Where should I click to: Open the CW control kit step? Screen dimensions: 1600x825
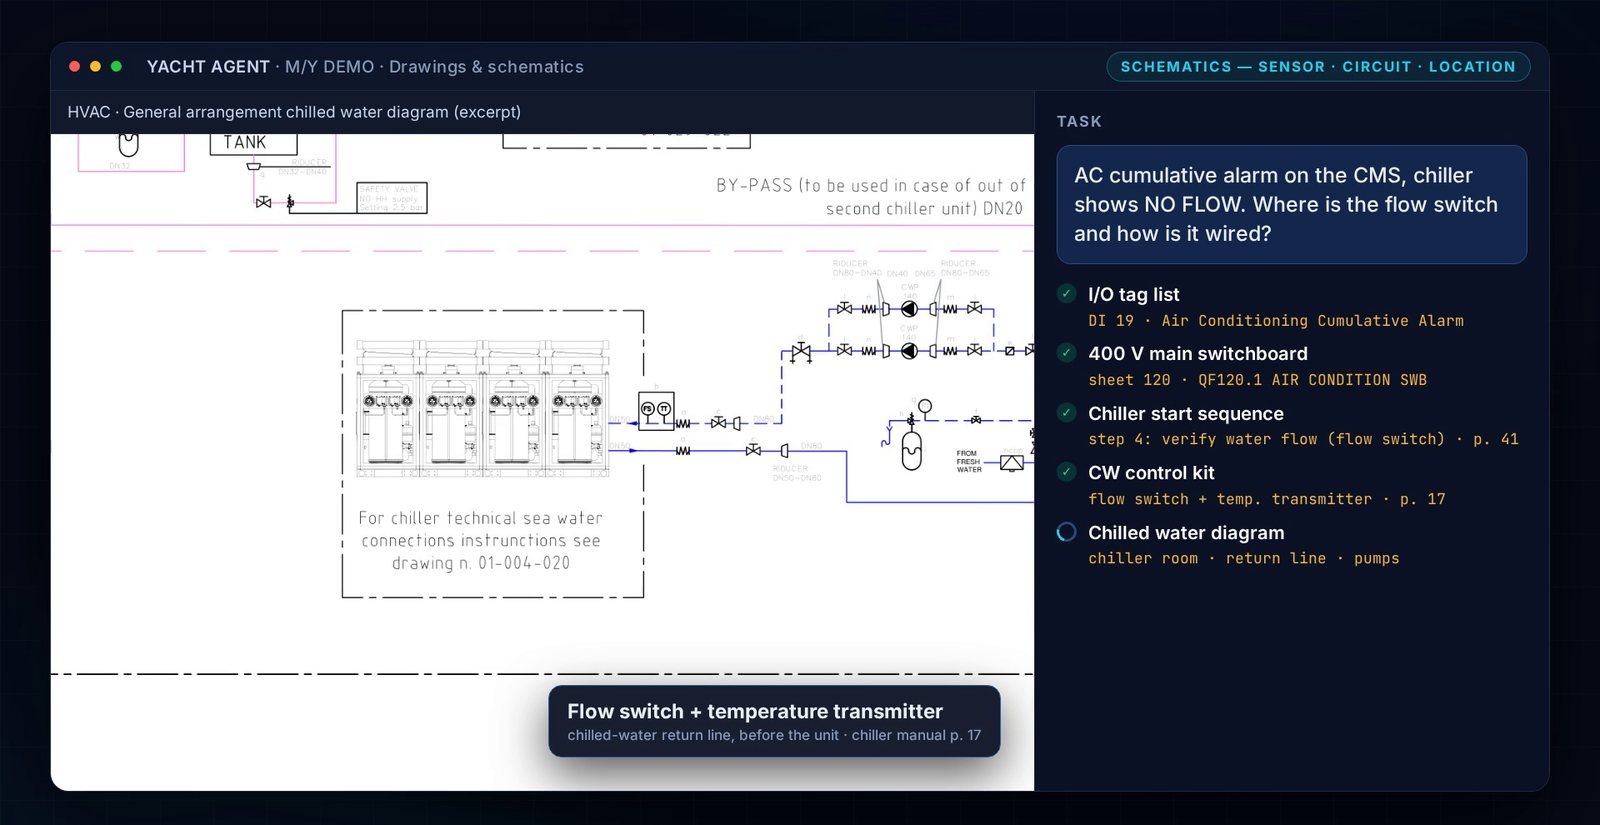point(1290,485)
